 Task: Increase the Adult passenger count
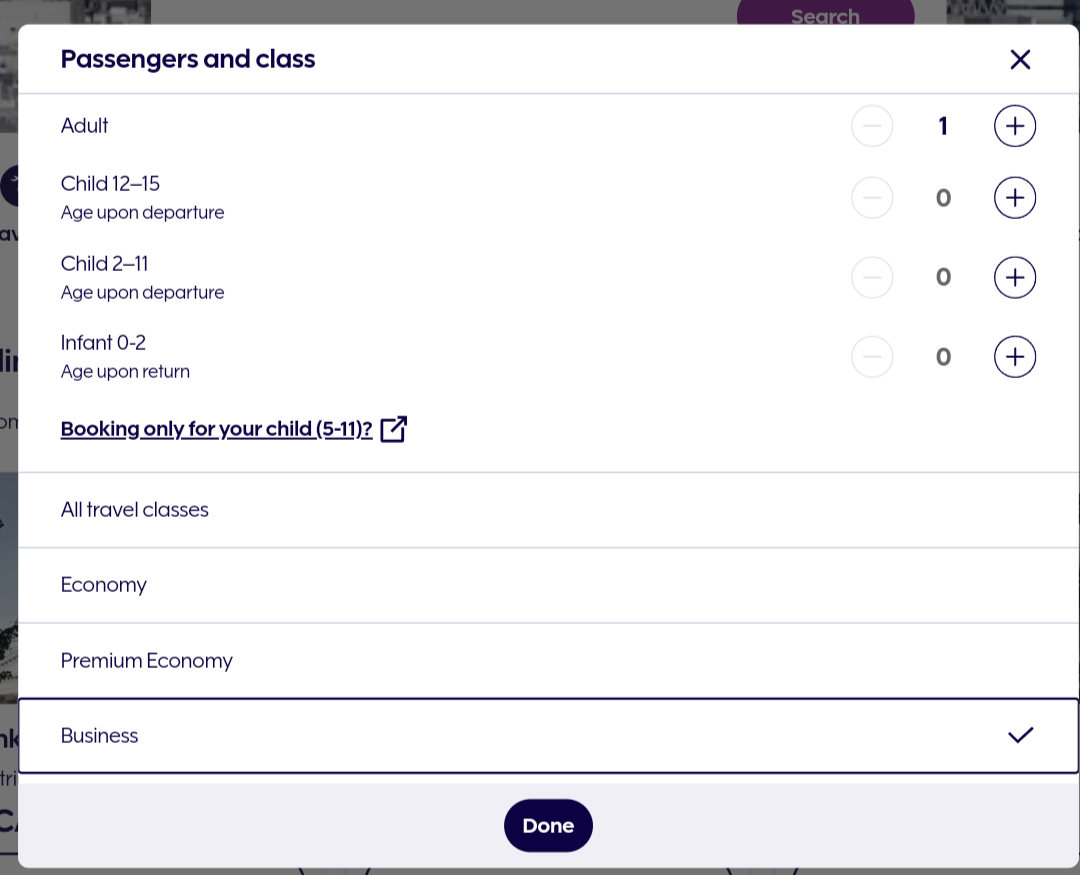[1014, 126]
